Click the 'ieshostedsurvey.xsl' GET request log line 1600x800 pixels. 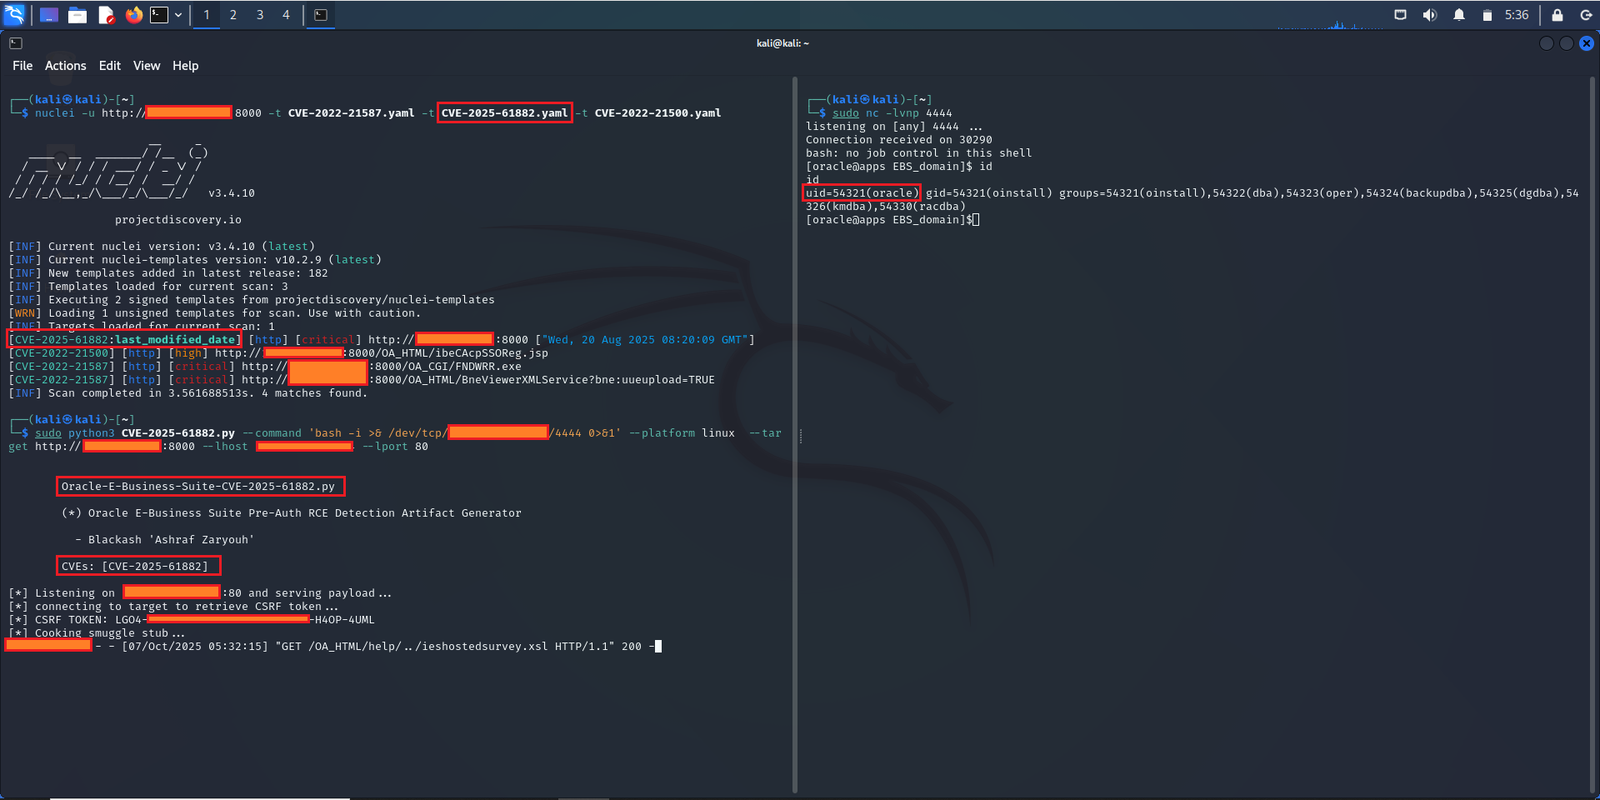(x=331, y=646)
